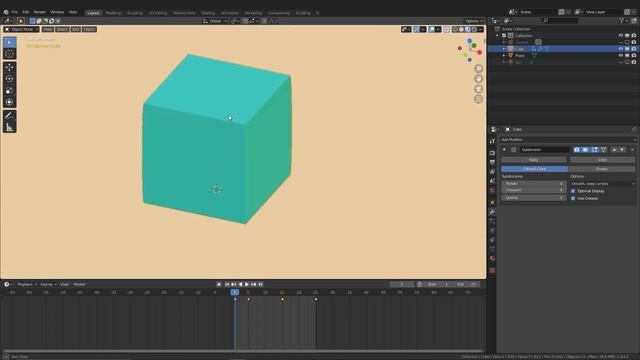Open the viewport Add menu

[76, 29]
